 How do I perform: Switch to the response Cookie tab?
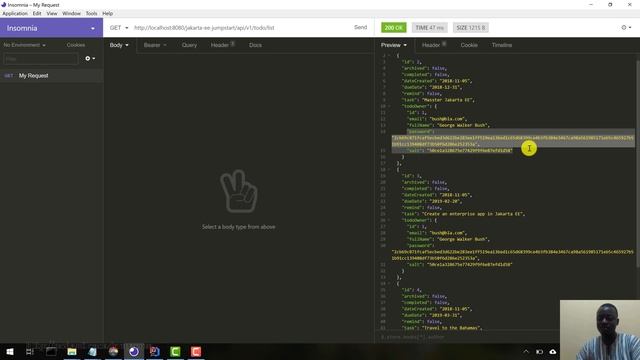469,45
